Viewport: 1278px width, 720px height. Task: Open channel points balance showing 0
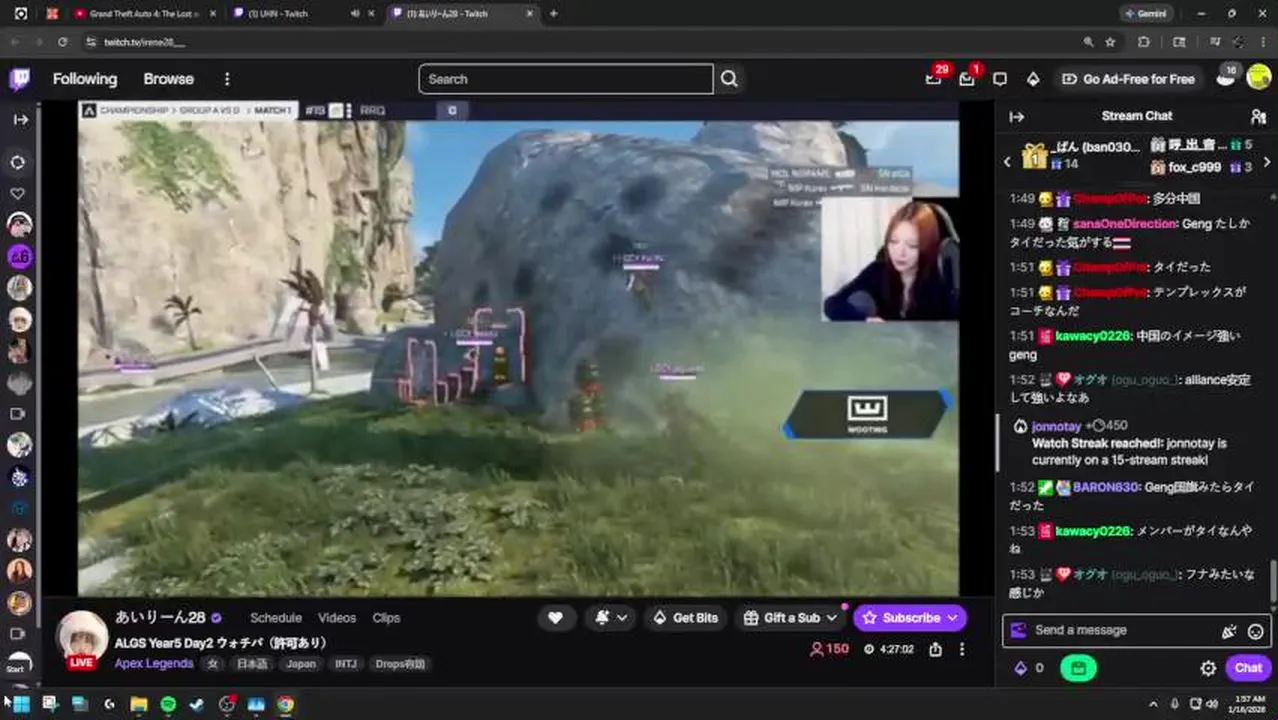1029,668
